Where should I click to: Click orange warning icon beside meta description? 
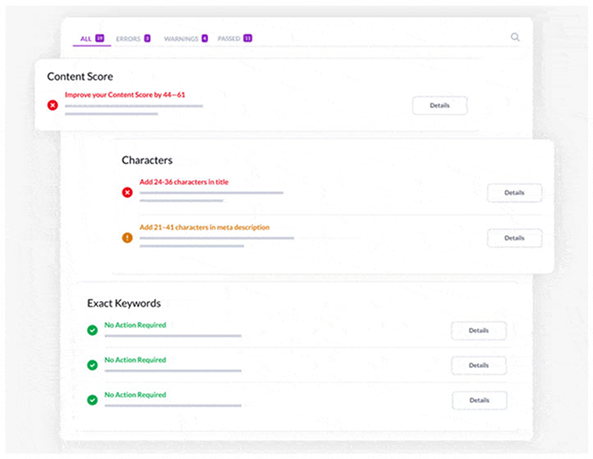[127, 238]
